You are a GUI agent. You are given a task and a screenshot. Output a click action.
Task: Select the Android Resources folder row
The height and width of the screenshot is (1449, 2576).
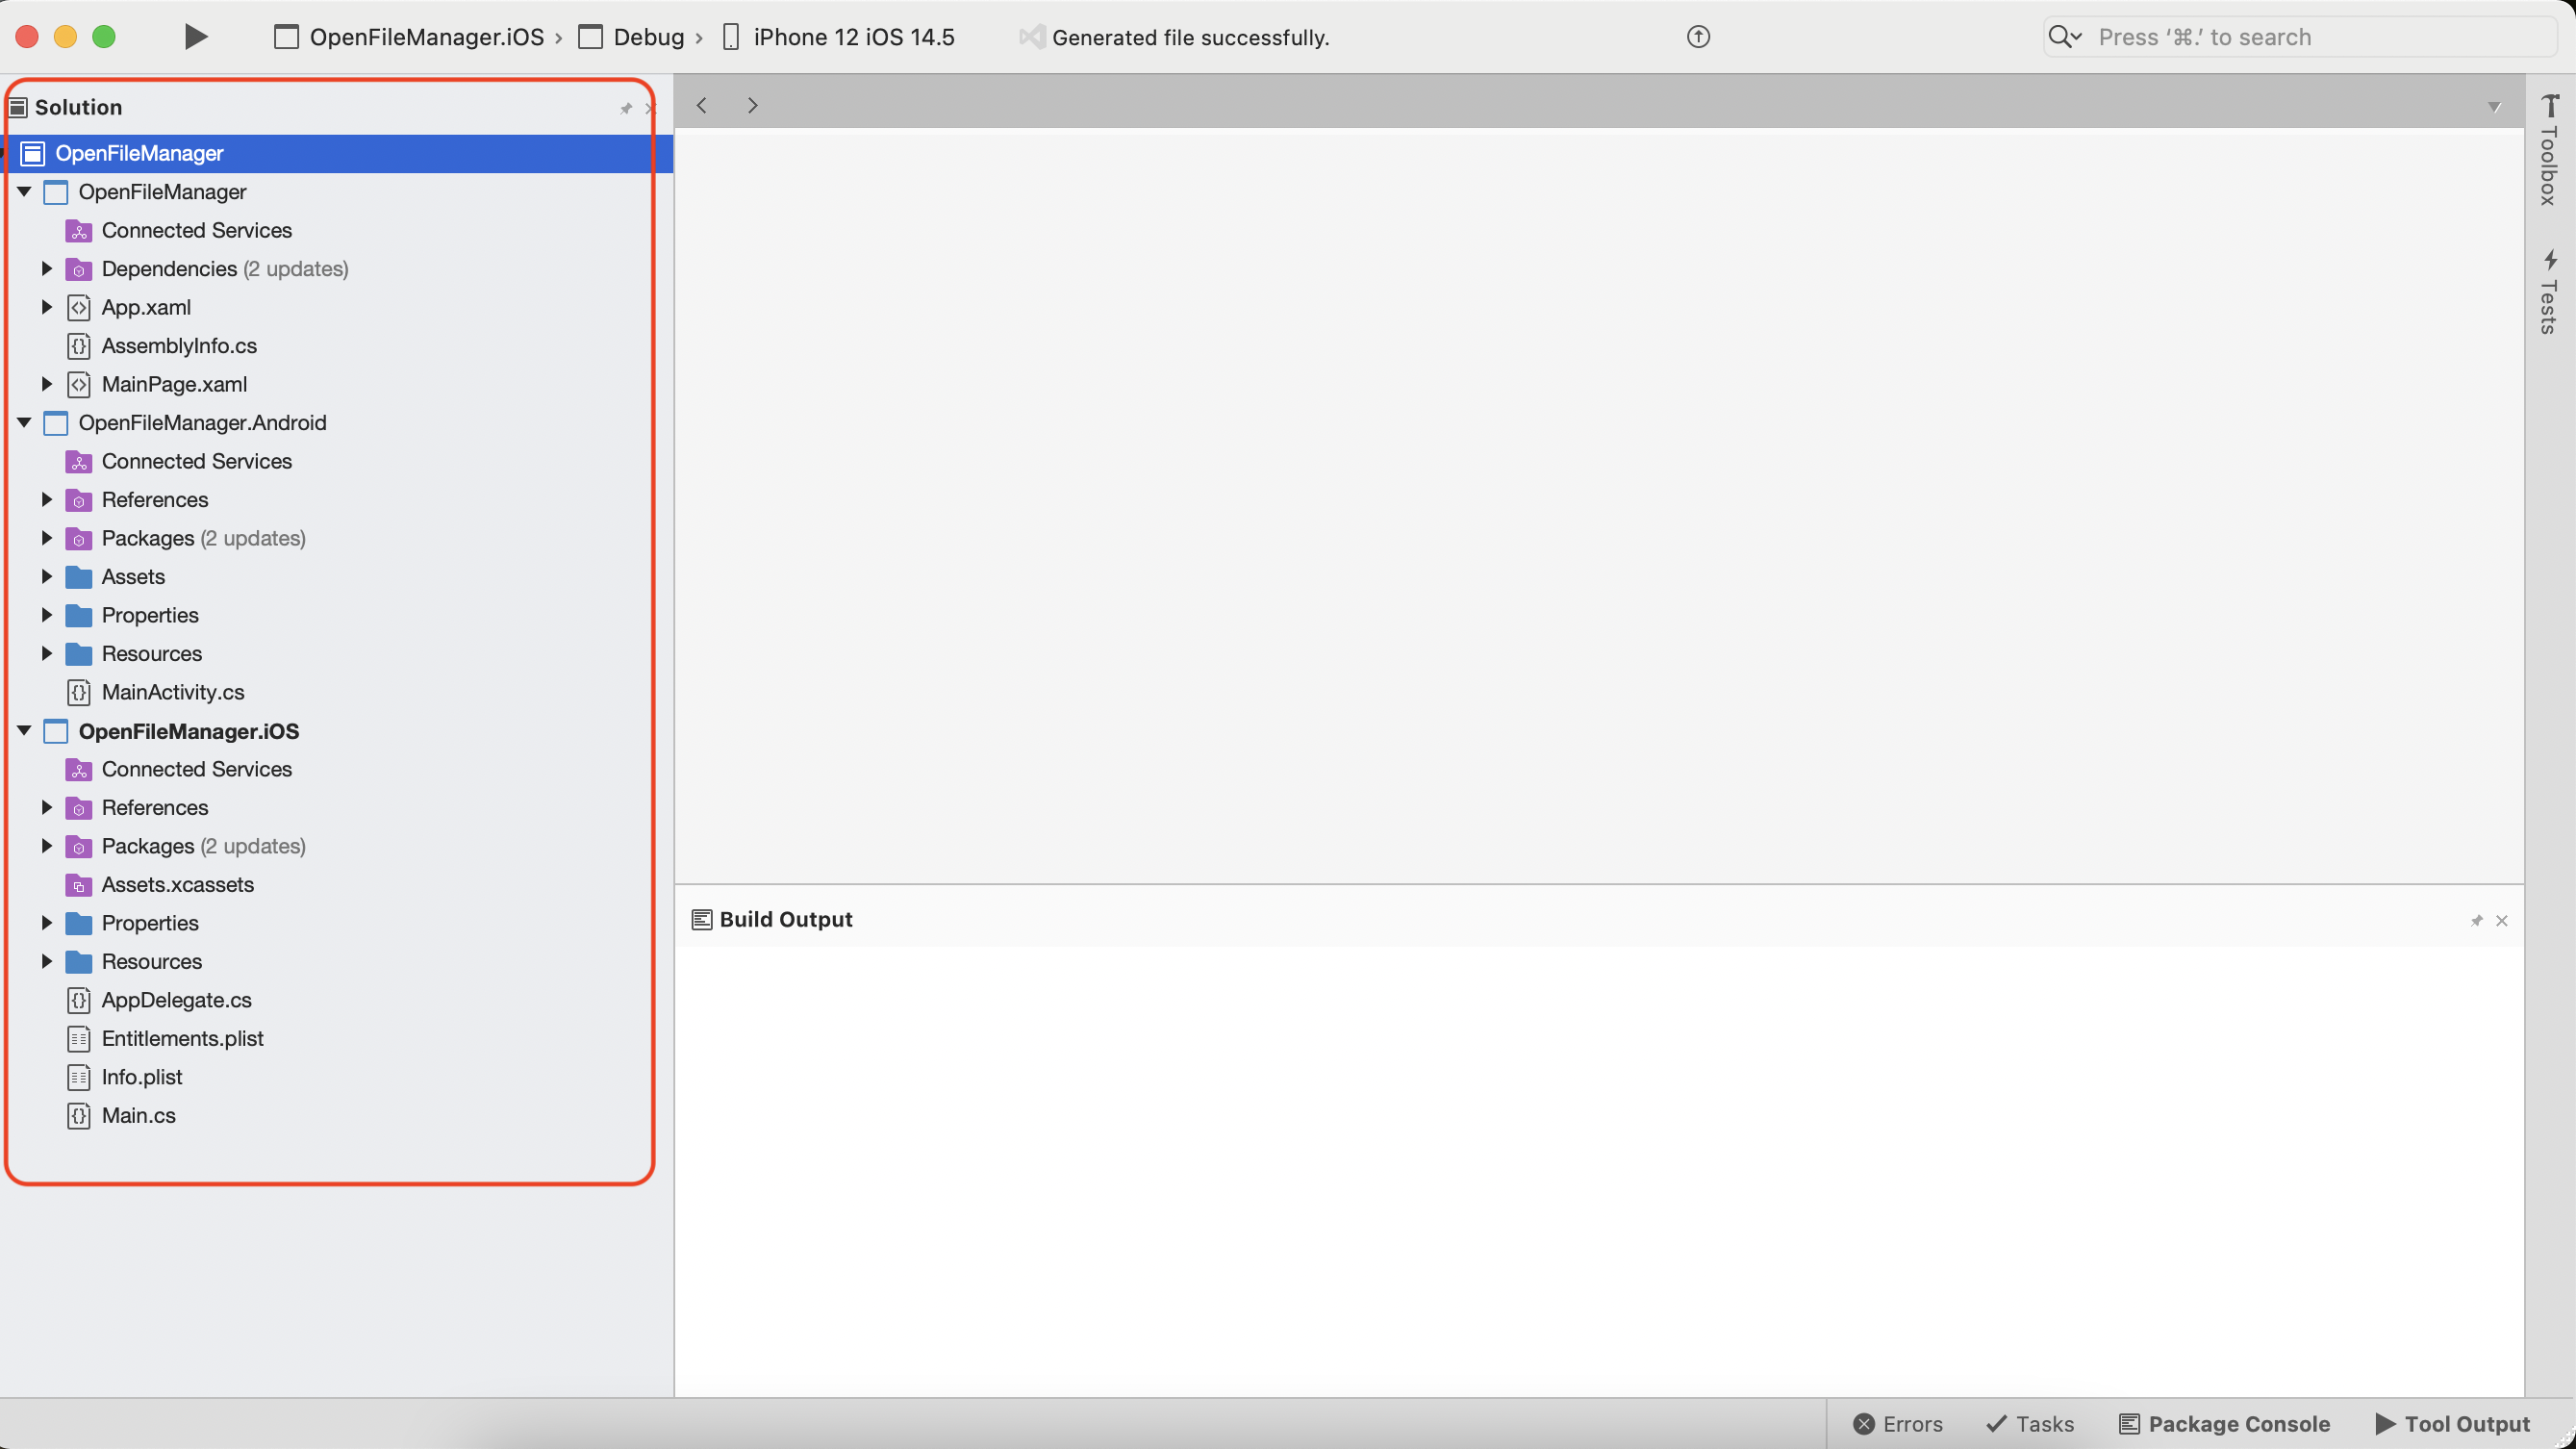point(336,653)
